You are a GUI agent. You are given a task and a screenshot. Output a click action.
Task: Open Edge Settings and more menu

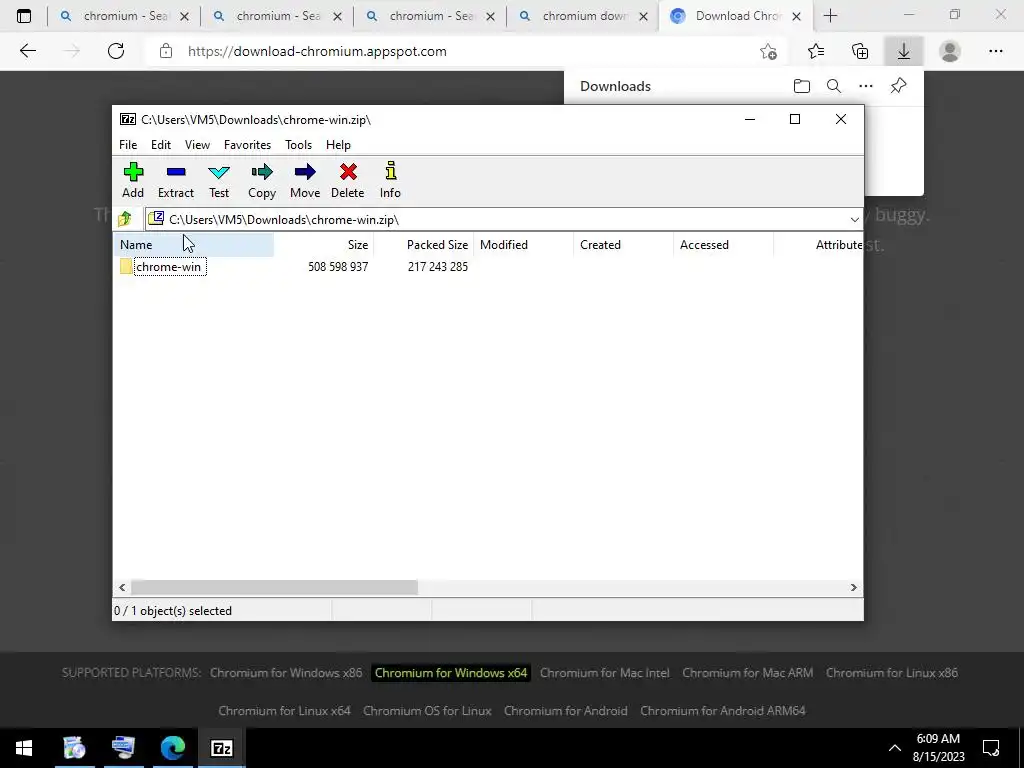click(x=995, y=51)
